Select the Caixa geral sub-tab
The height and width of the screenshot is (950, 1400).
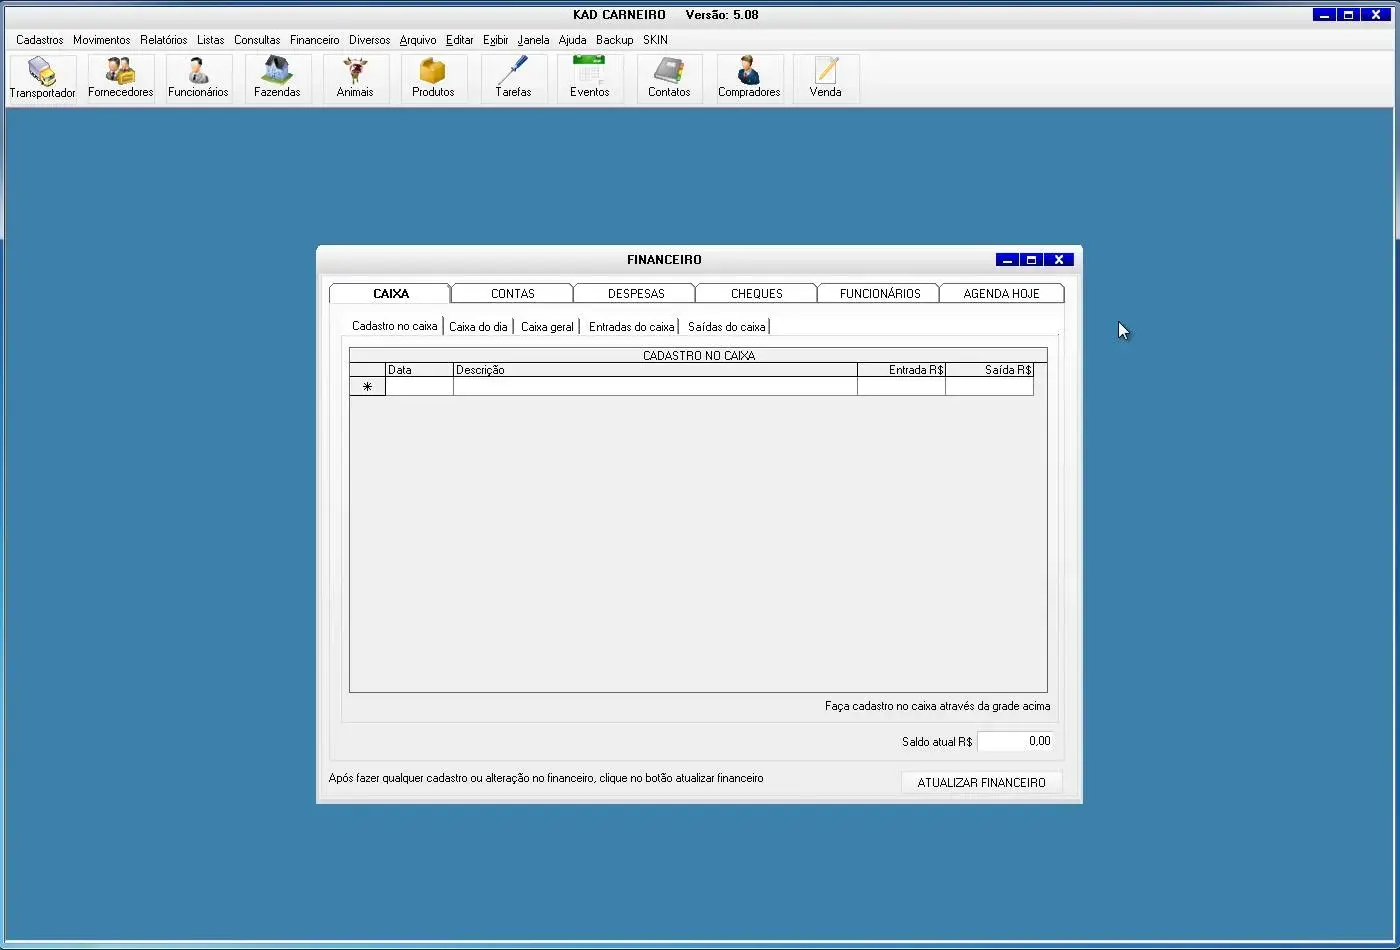coord(547,327)
